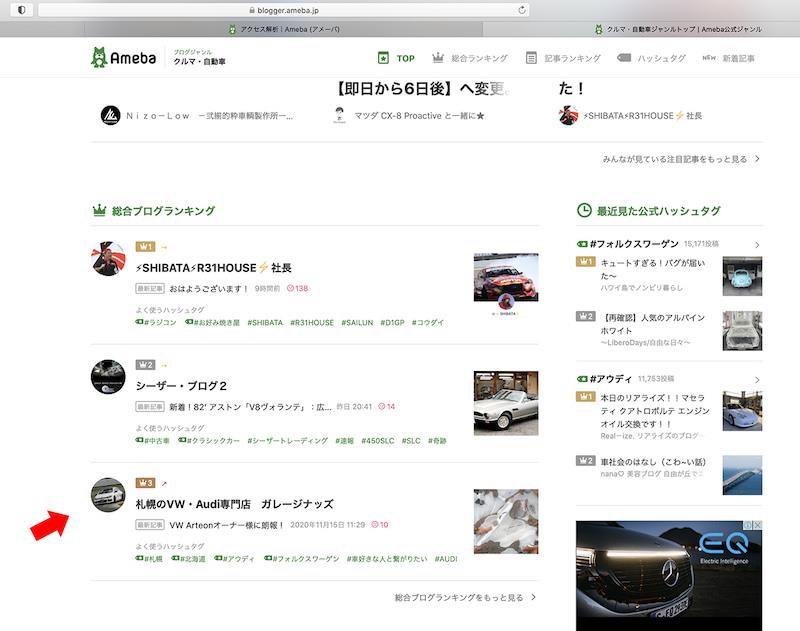Open 新着記事 navigation item
The height and width of the screenshot is (631, 800).
[728, 58]
